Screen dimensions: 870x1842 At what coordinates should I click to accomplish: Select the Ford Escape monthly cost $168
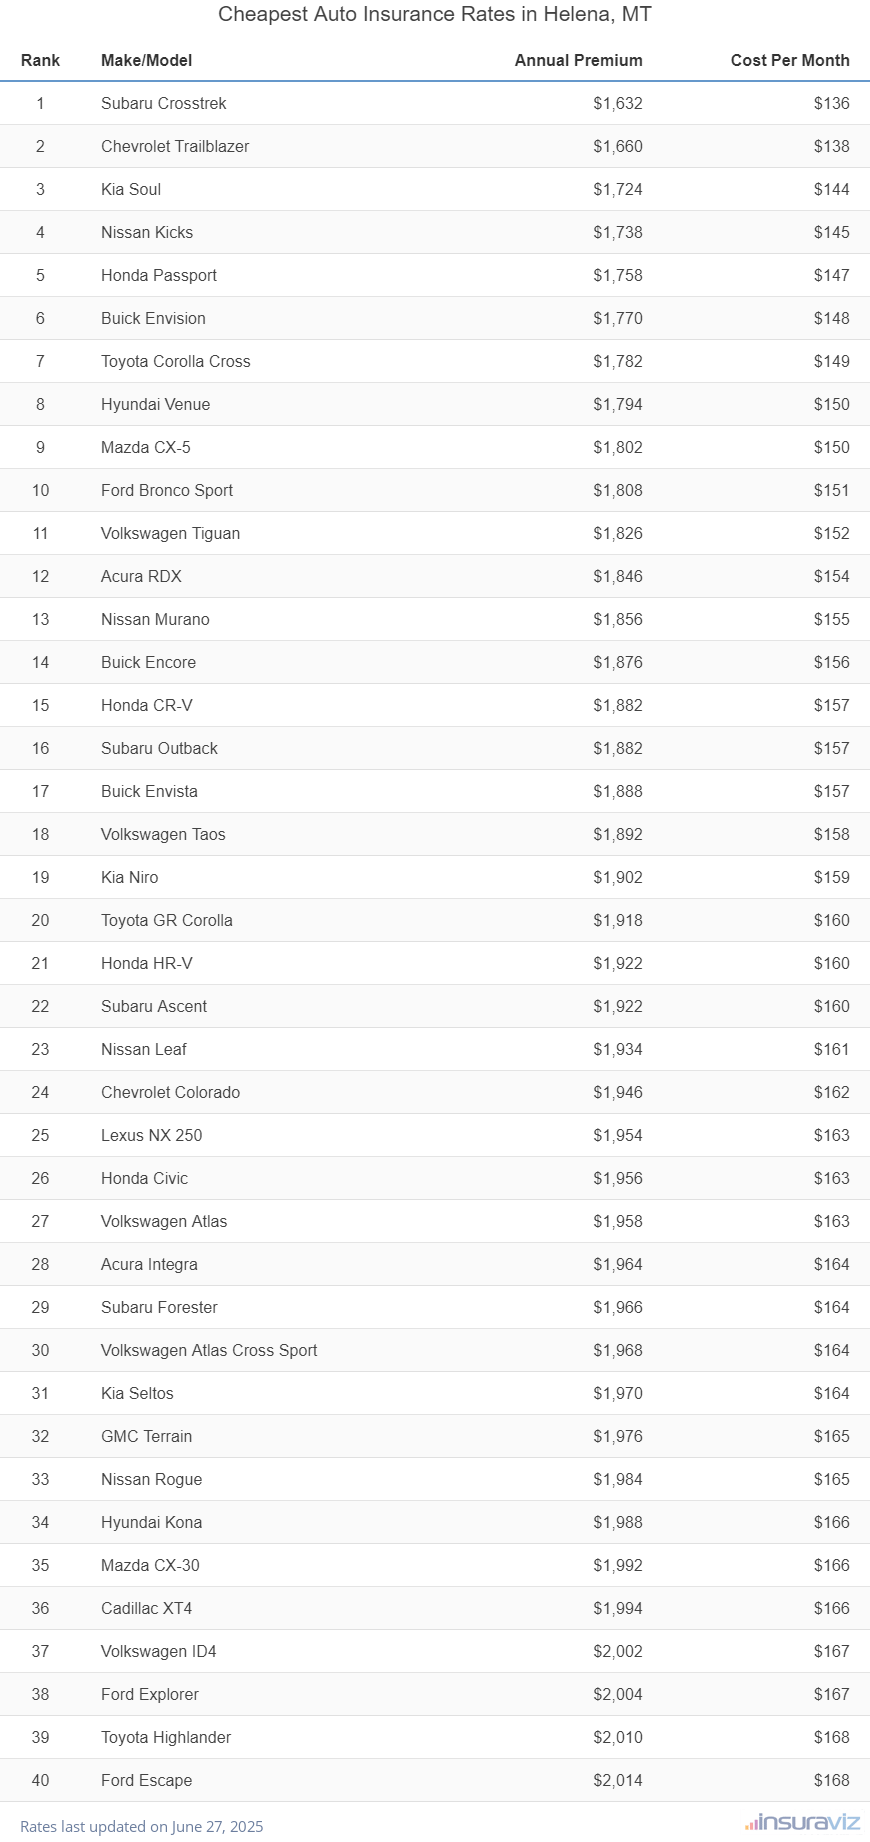[831, 1780]
